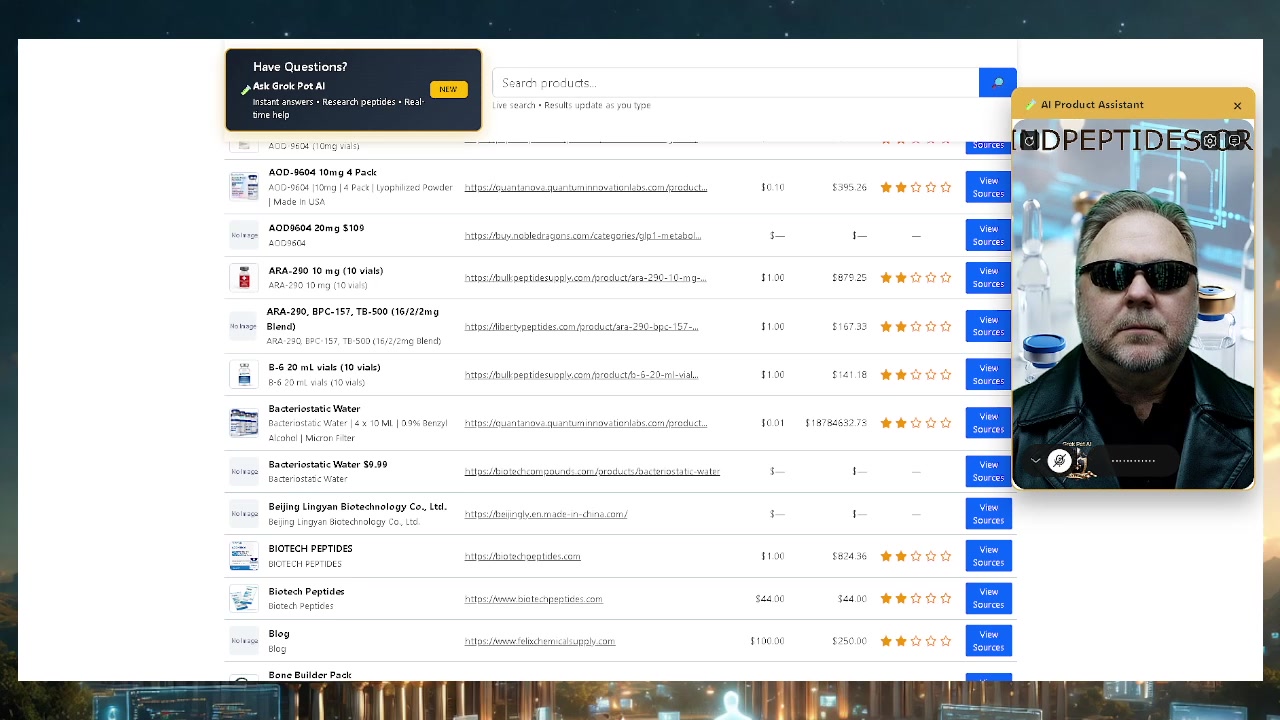Screen dimensions: 1280x720
Task: Open the B-6 20 mL vials thumbnail
Action: [x=244, y=374]
